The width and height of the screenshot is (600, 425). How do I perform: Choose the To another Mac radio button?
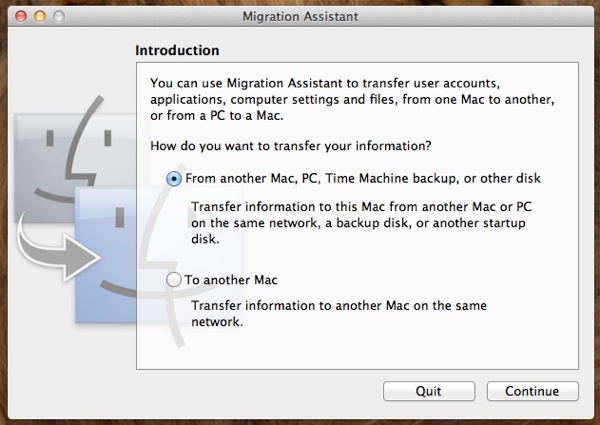174,280
